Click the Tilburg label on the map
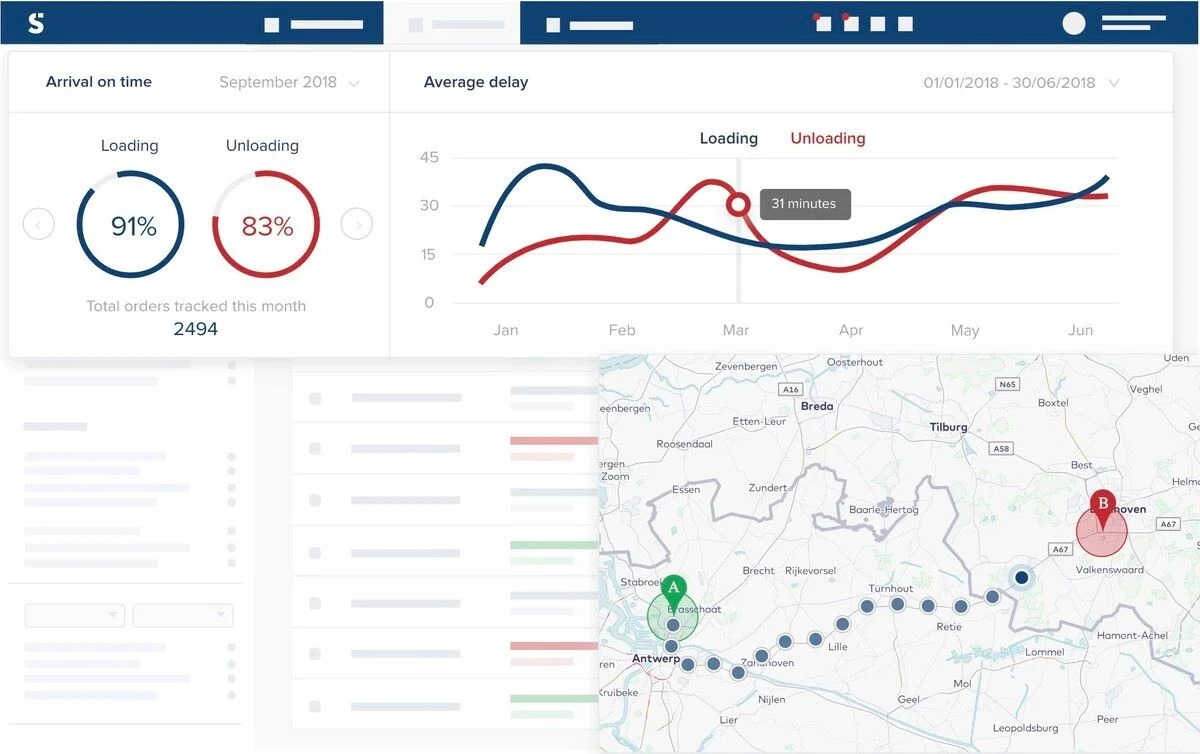1200x754 pixels. (948, 427)
